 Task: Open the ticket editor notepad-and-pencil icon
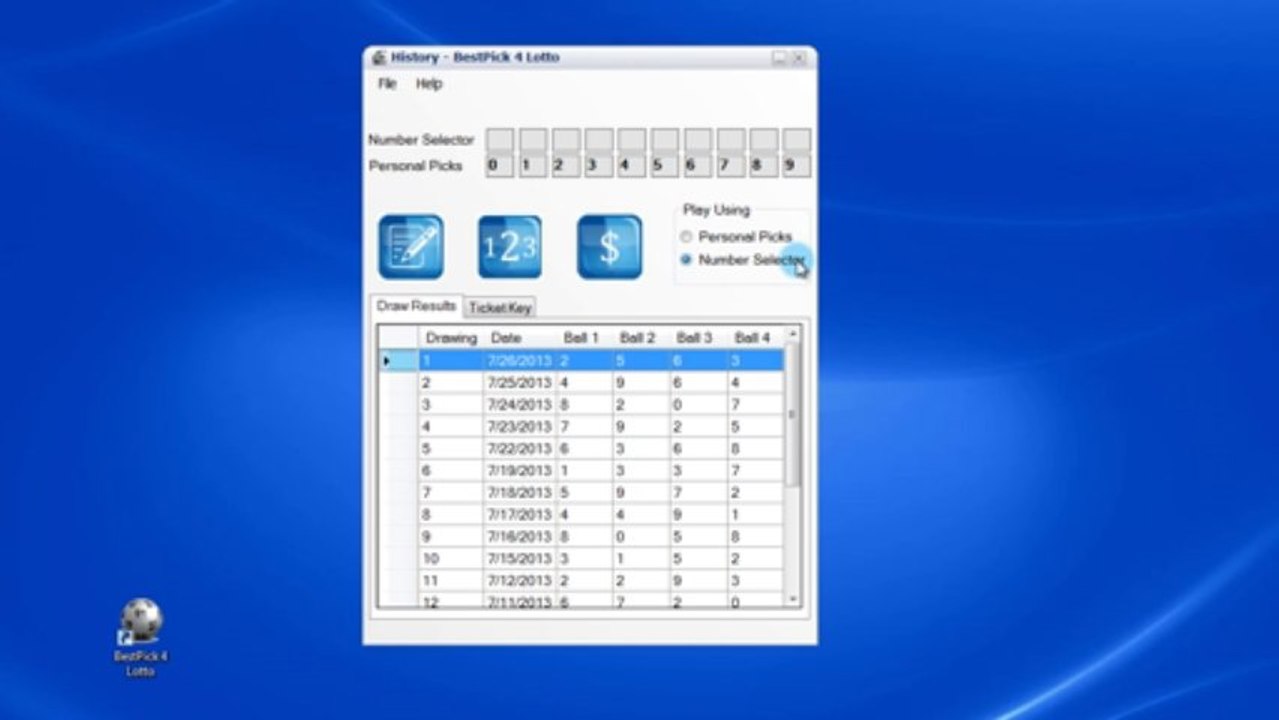click(x=411, y=247)
